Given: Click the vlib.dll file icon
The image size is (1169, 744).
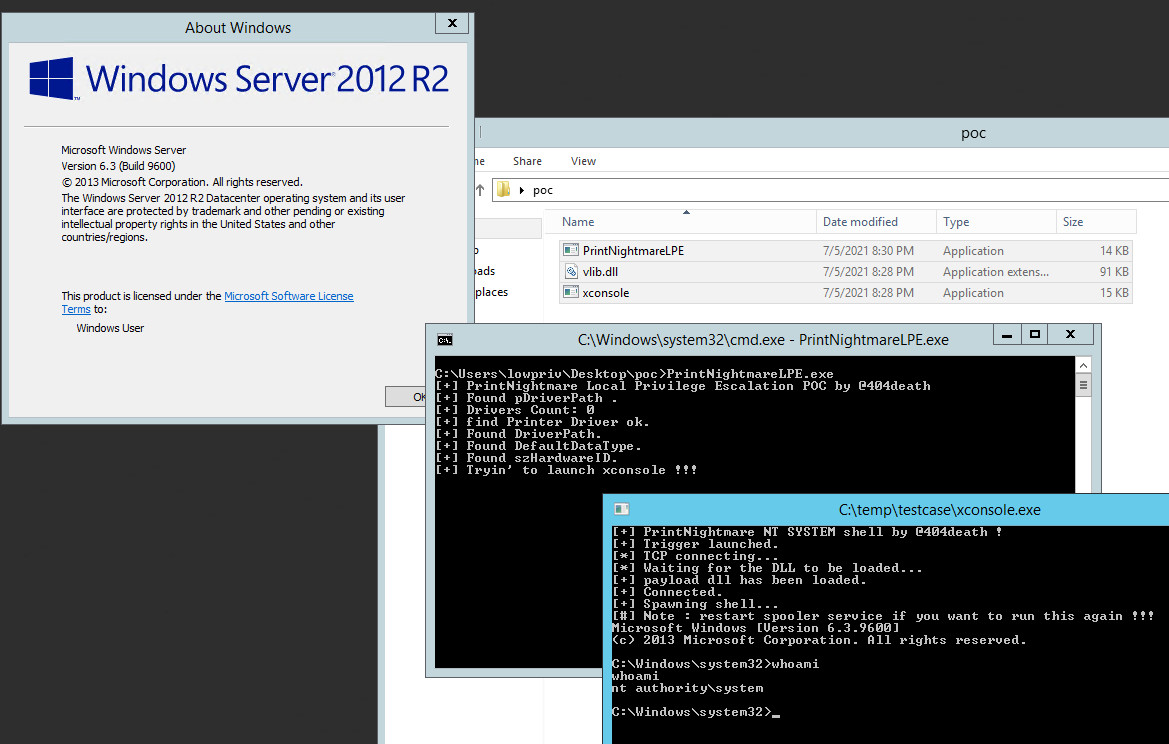Looking at the screenshot, I should tap(571, 271).
